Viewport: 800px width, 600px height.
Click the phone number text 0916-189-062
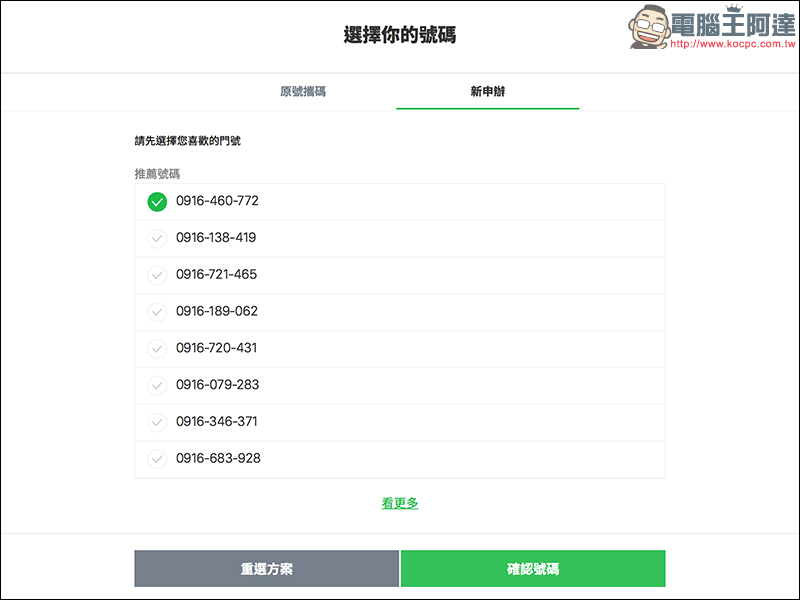pyautogui.click(x=217, y=311)
